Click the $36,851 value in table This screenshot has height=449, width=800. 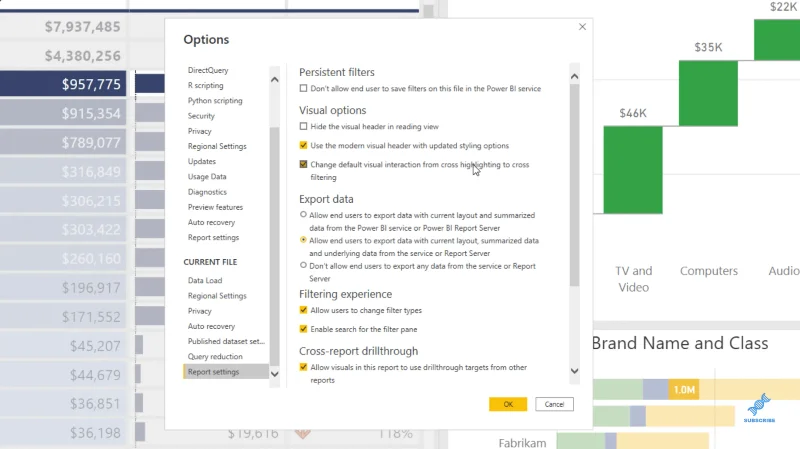[x=95, y=404]
